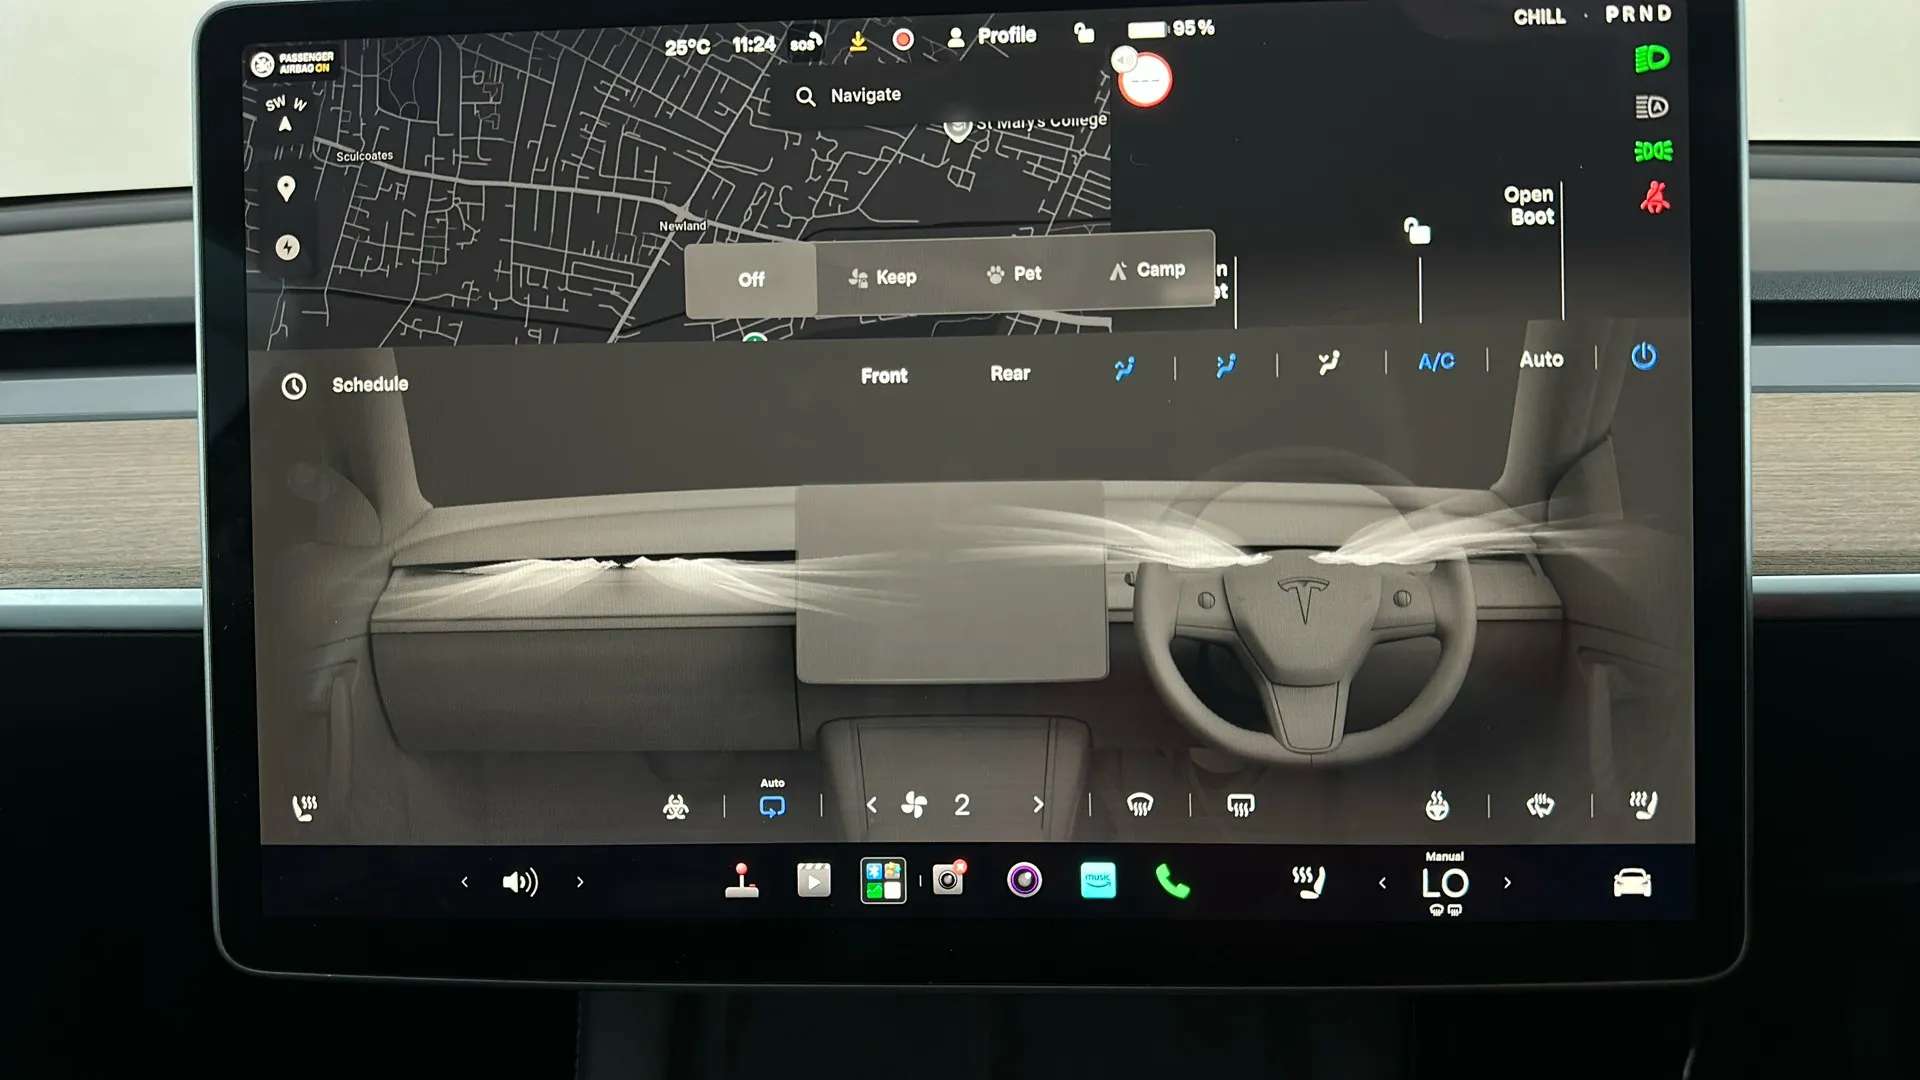Tap the fan speed icon
1920x1080 pixels.
tap(914, 805)
